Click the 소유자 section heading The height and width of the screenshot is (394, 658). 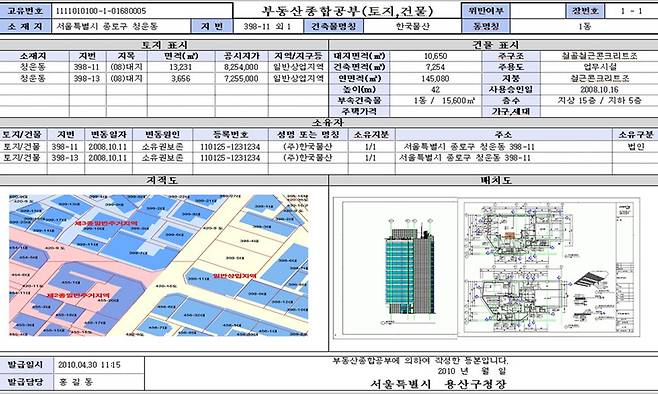tap(328, 123)
